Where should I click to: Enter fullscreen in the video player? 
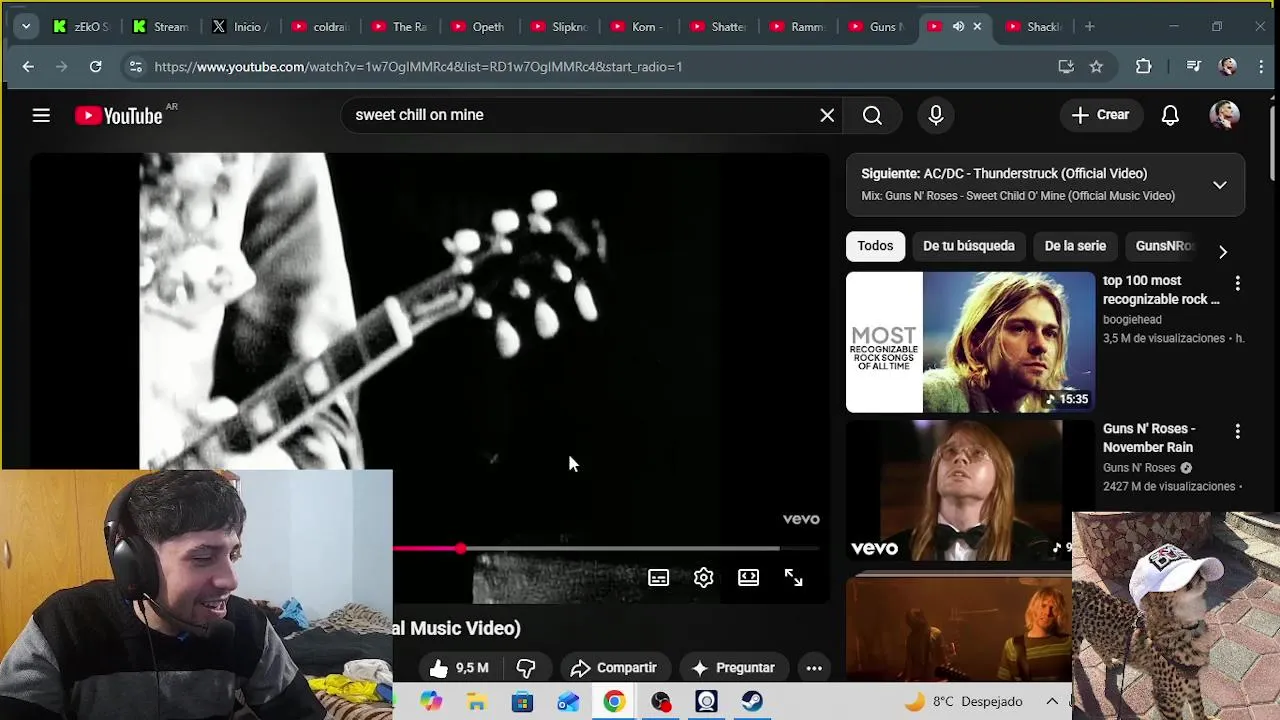(793, 578)
